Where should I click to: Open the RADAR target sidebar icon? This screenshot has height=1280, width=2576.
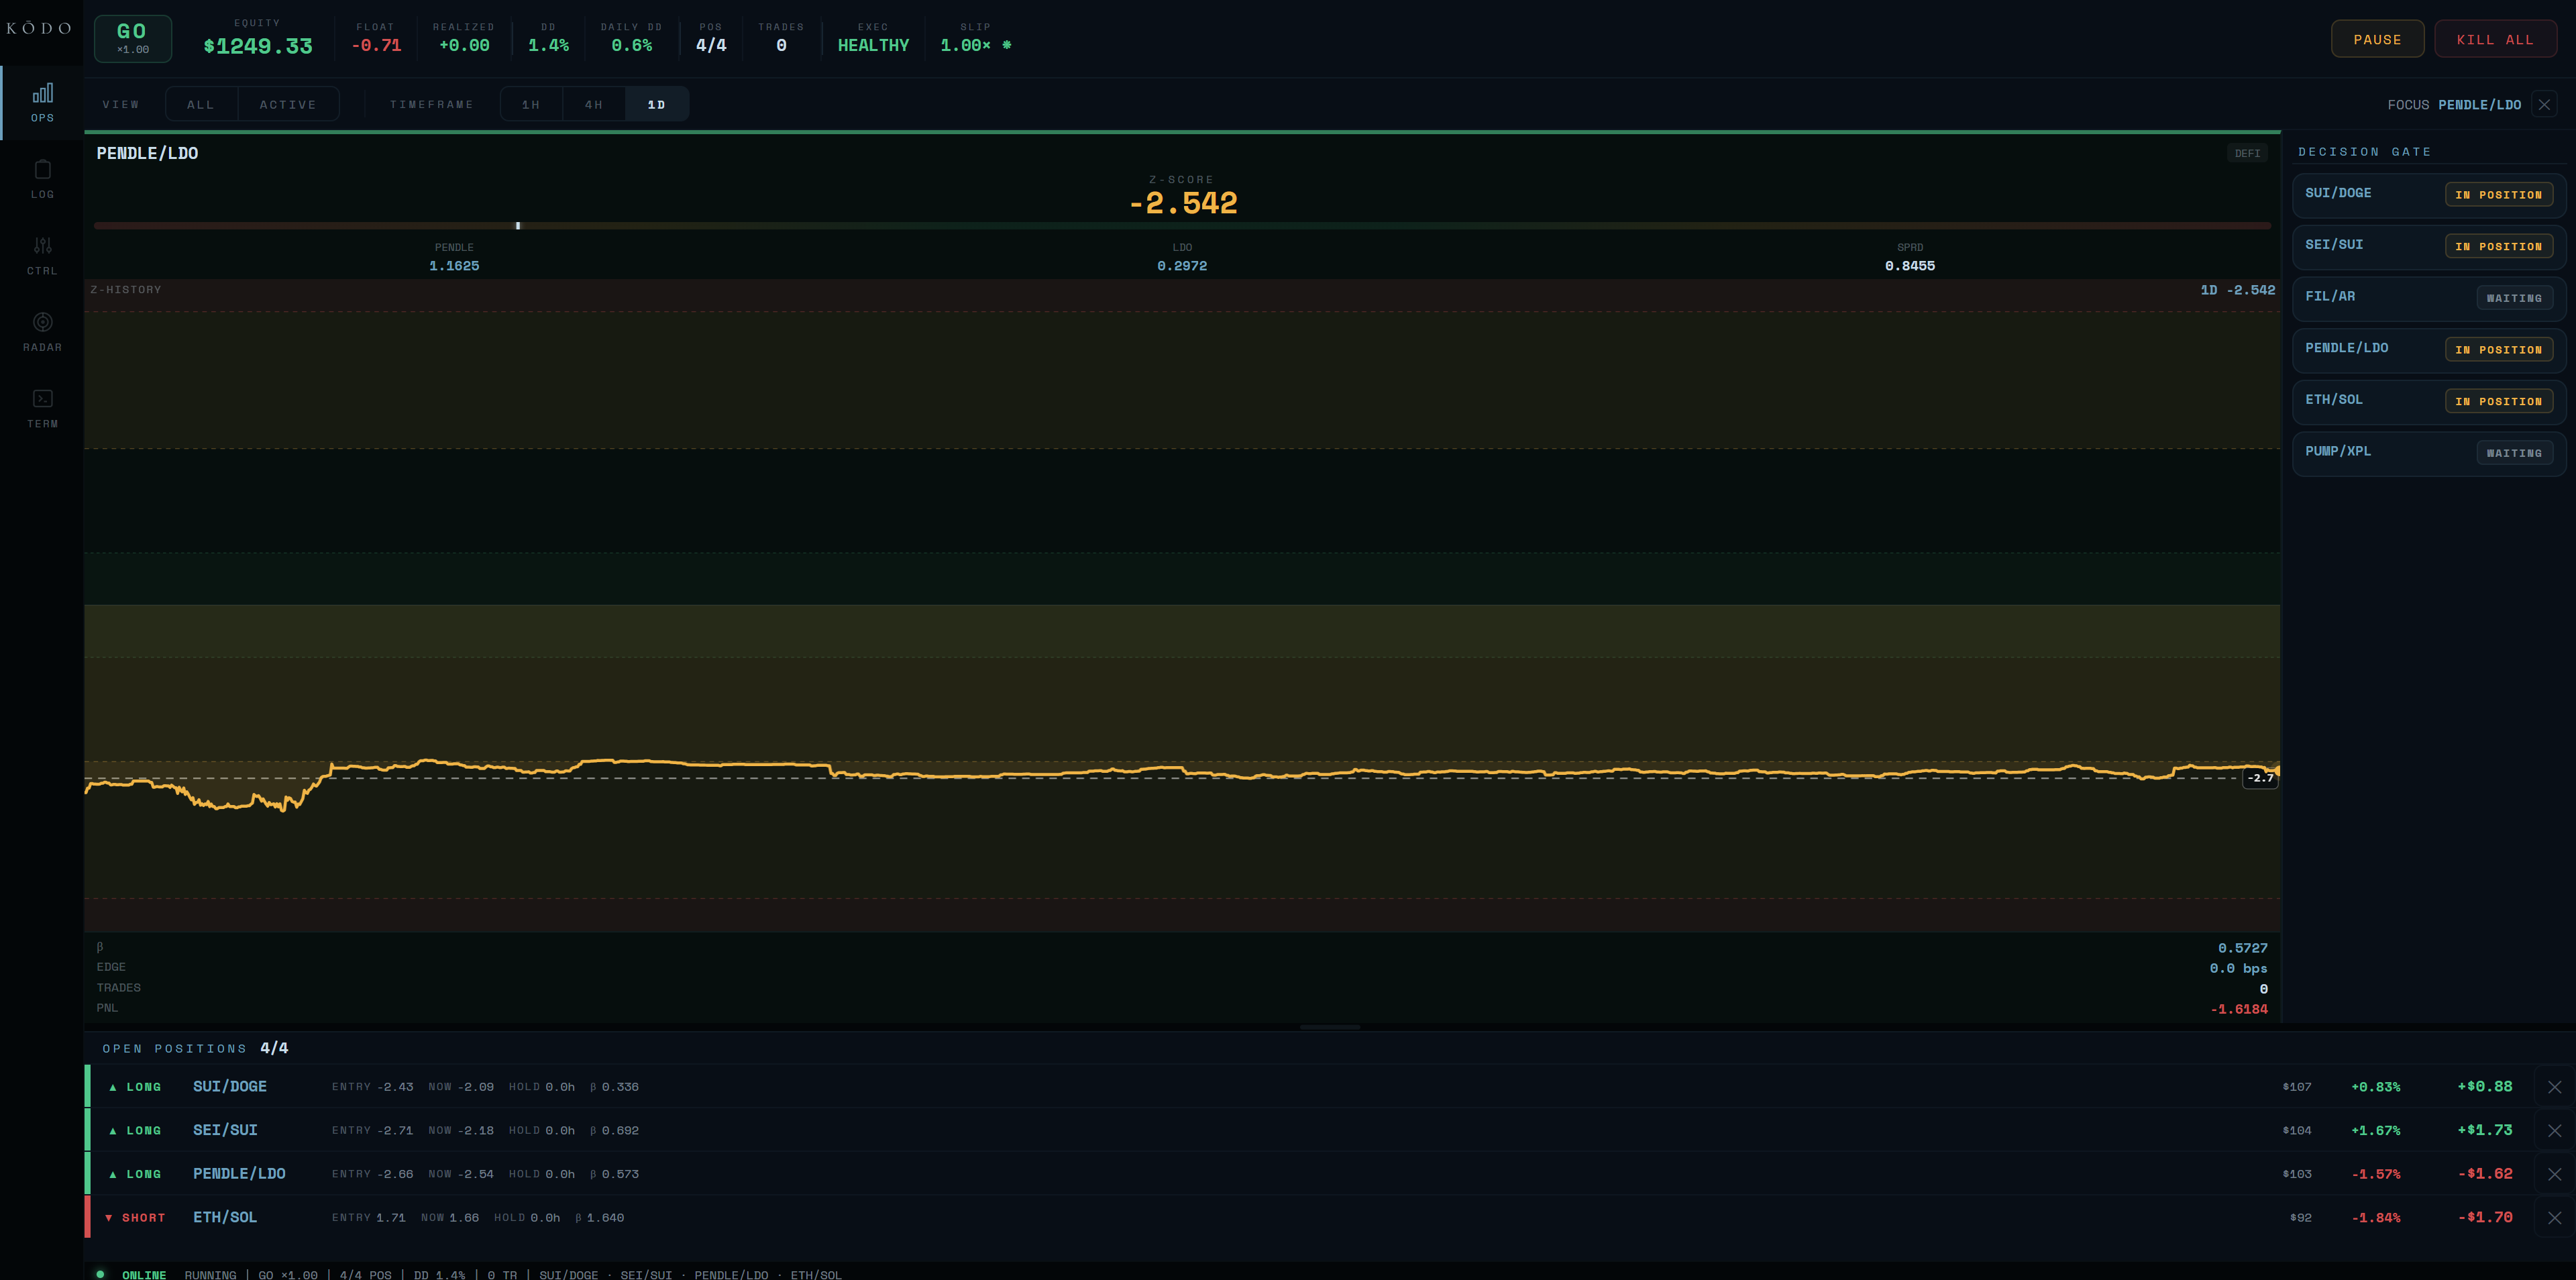pos(42,332)
